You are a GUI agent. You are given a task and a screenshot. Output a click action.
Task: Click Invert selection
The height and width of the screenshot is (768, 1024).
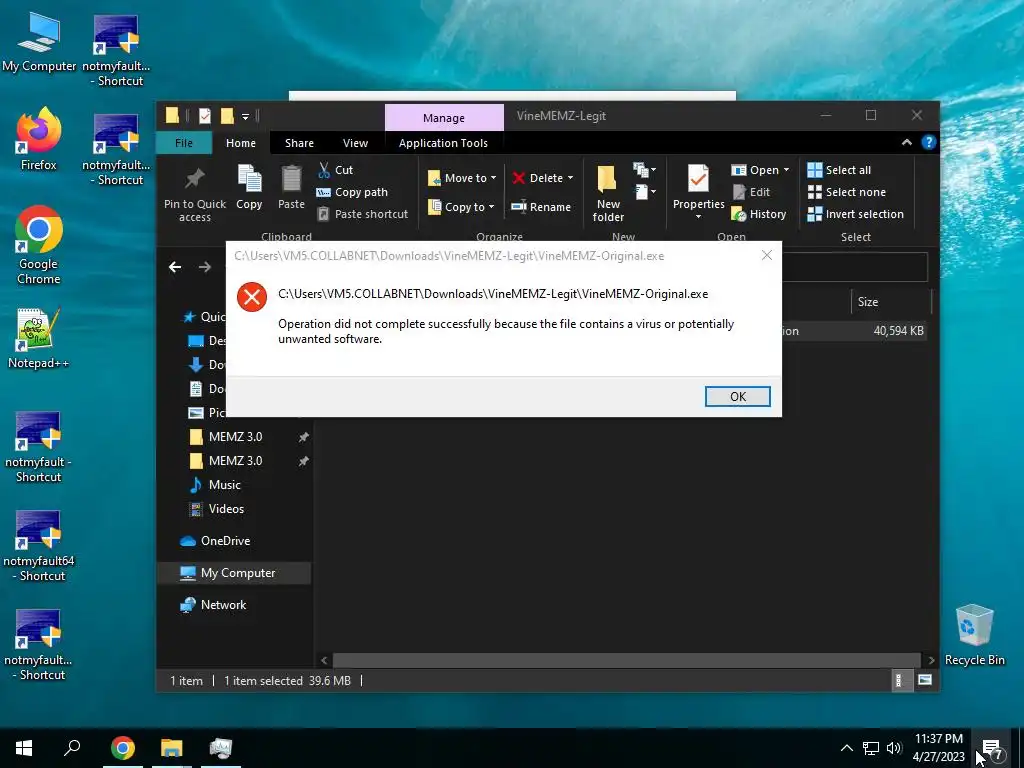pyautogui.click(x=856, y=214)
